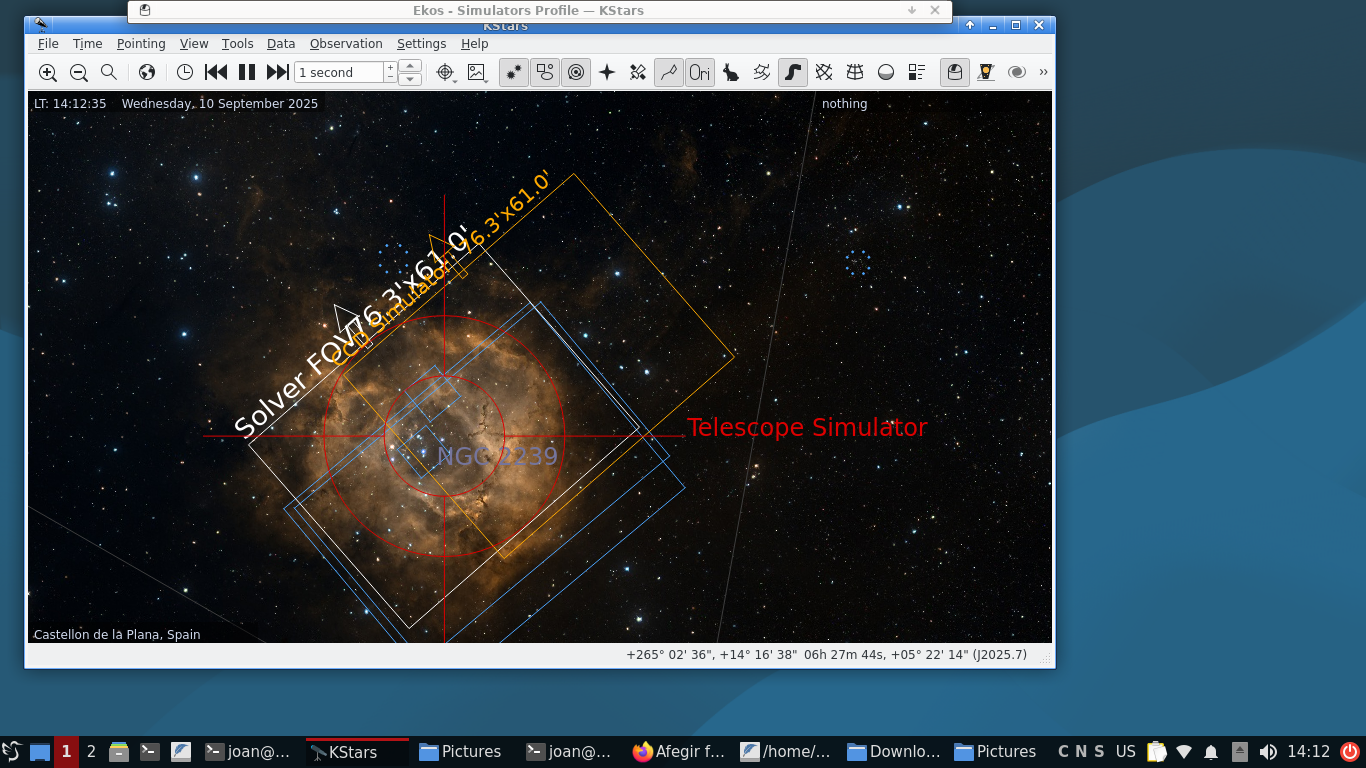
Task: Toggle Ekos observatory dome icon
Action: coord(955,72)
